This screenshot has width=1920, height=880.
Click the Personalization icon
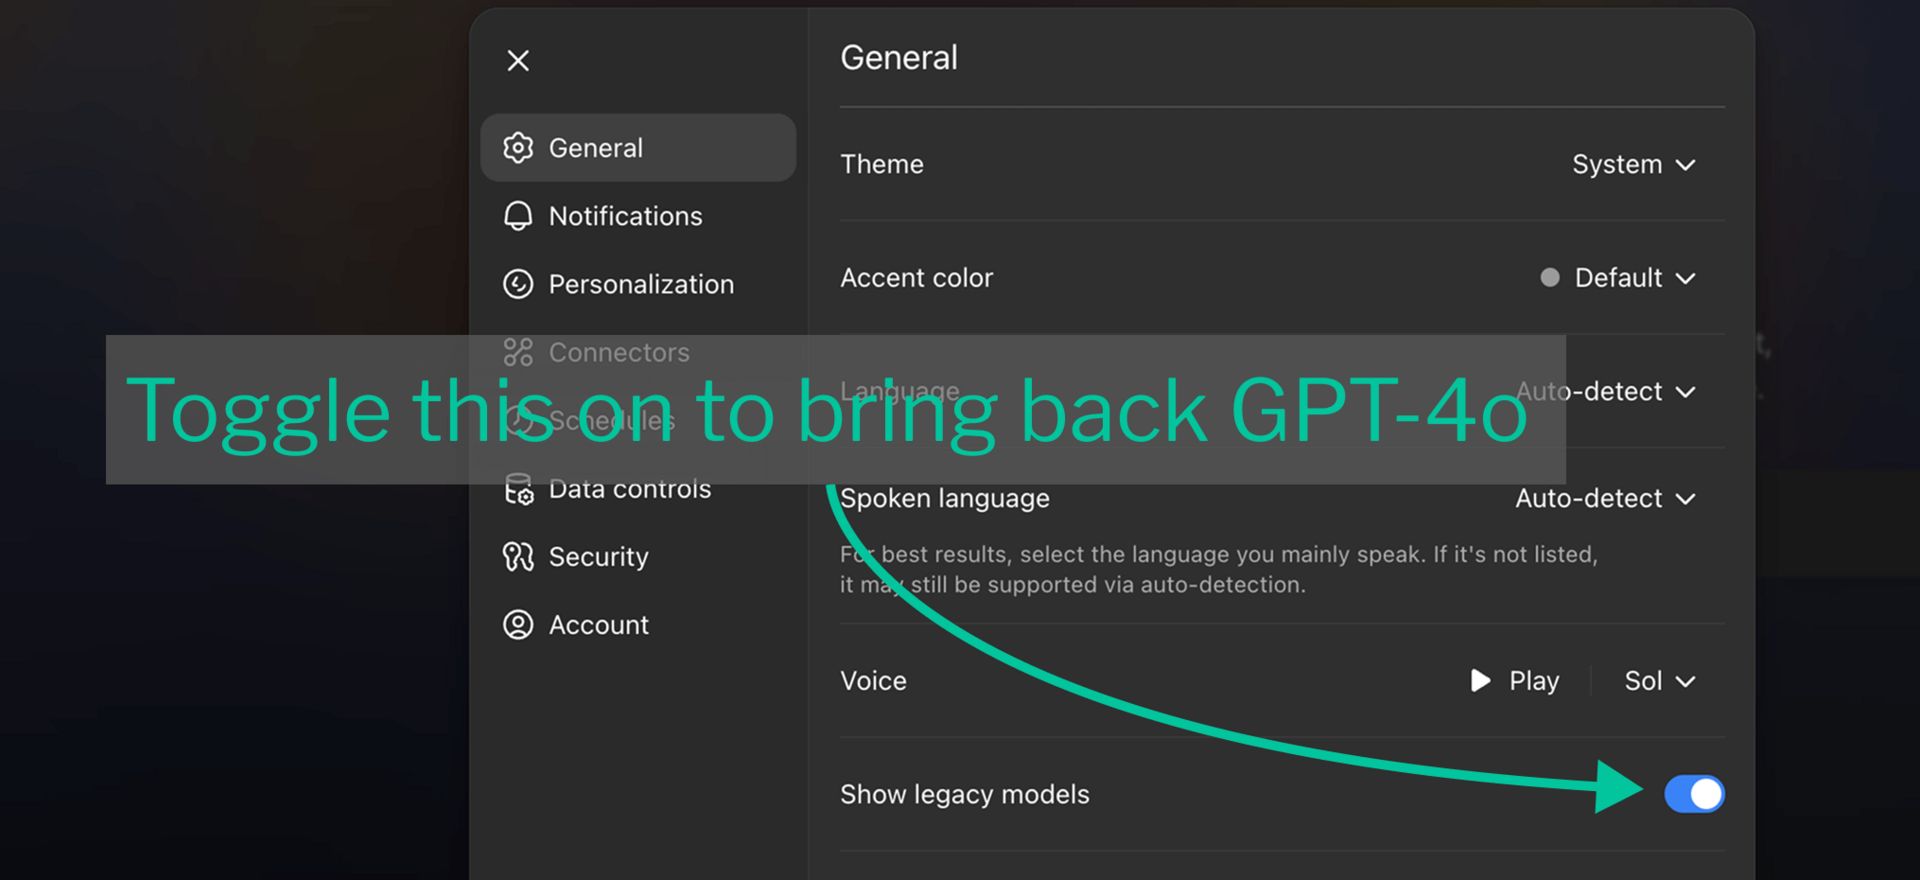click(518, 284)
